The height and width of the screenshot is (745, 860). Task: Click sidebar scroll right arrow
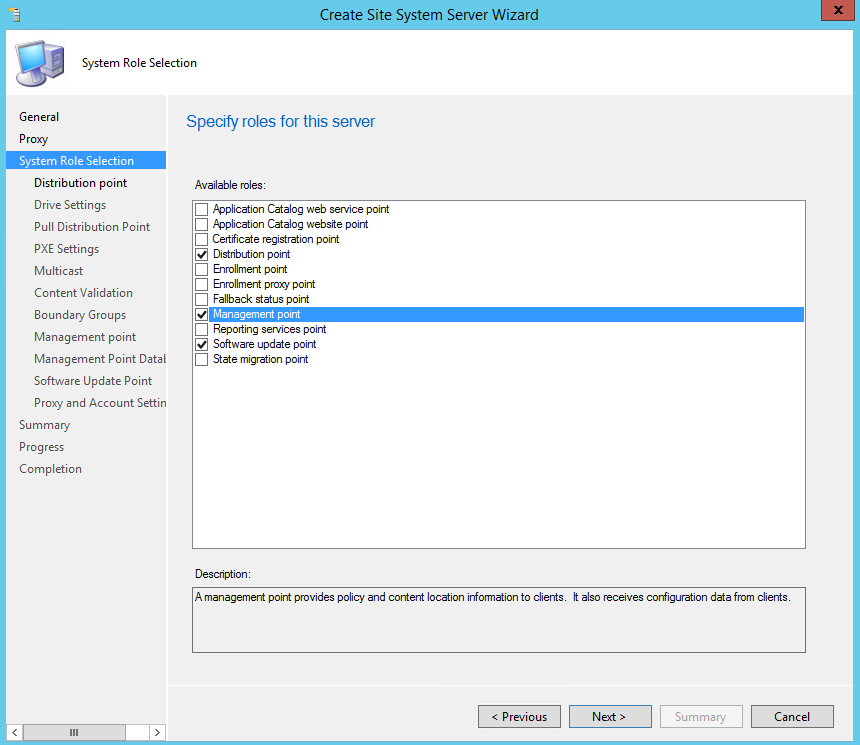(157, 732)
